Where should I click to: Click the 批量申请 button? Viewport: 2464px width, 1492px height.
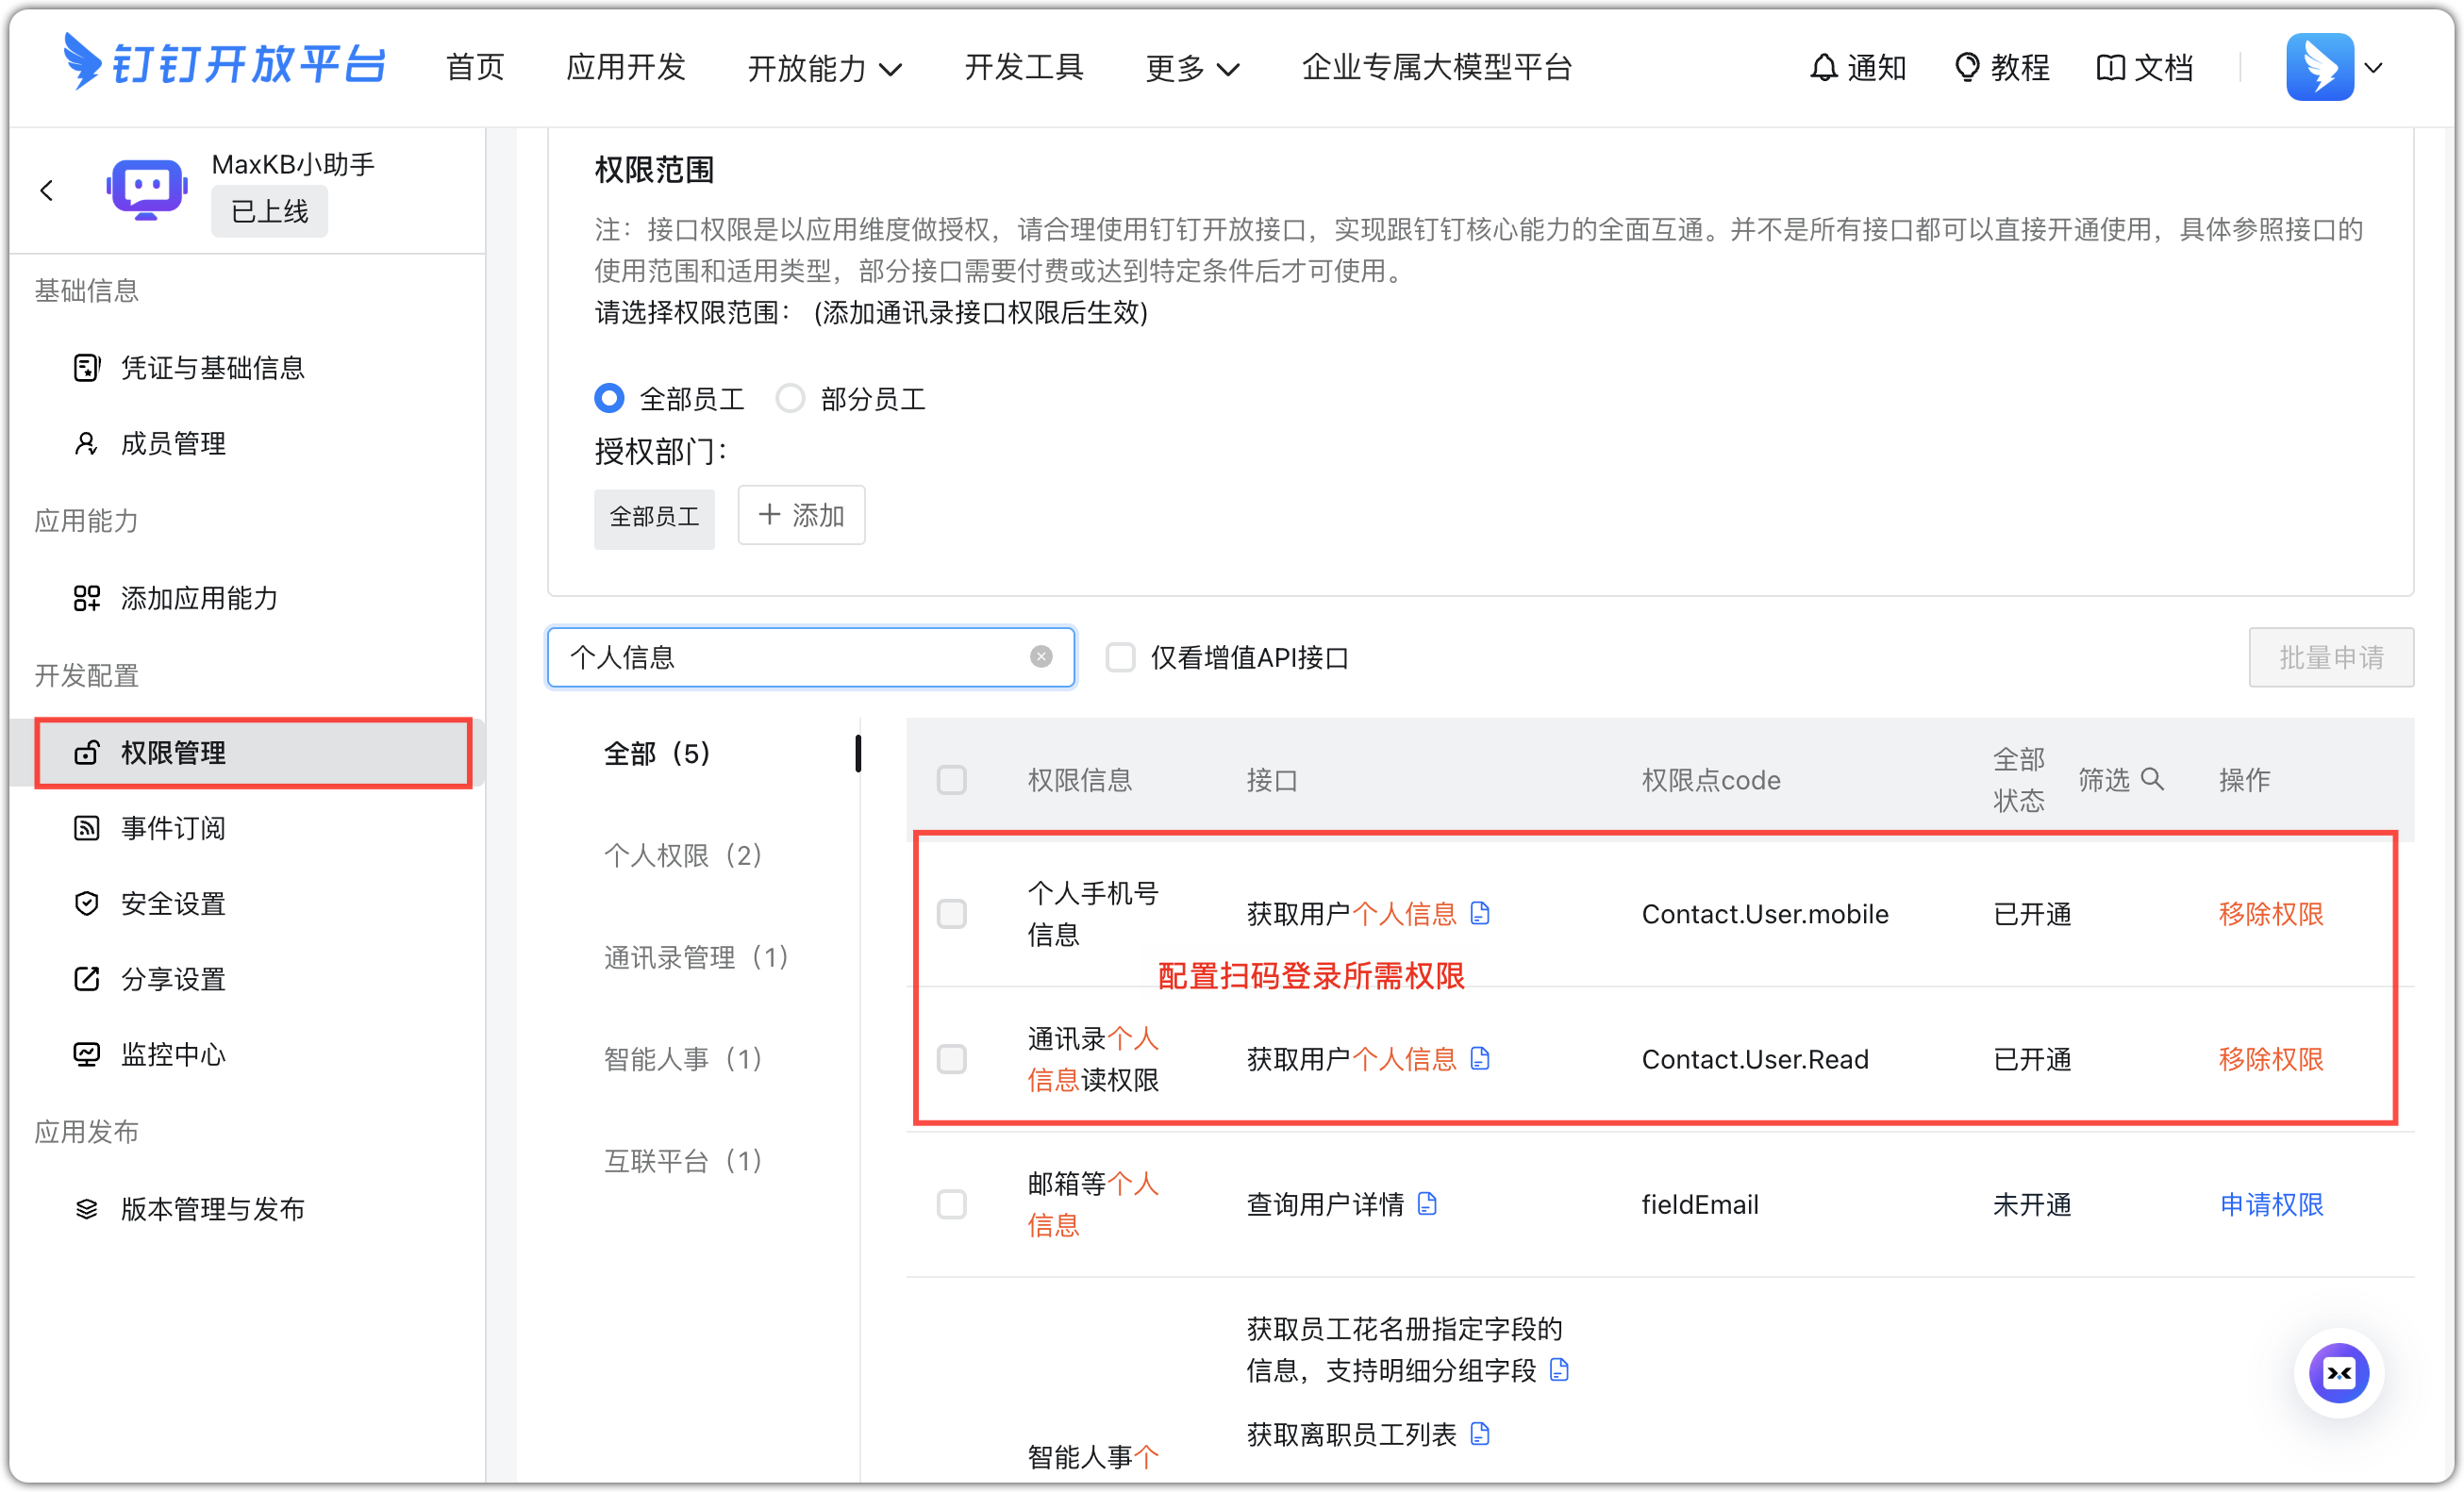click(x=2330, y=657)
